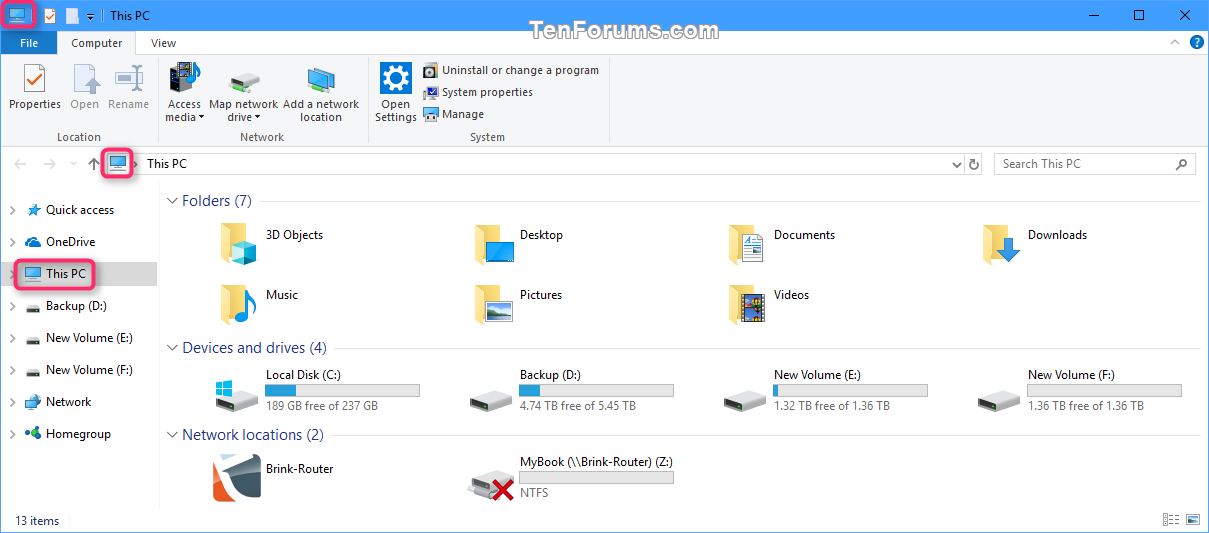Select Backup (D:) in the sidebar

pos(76,306)
